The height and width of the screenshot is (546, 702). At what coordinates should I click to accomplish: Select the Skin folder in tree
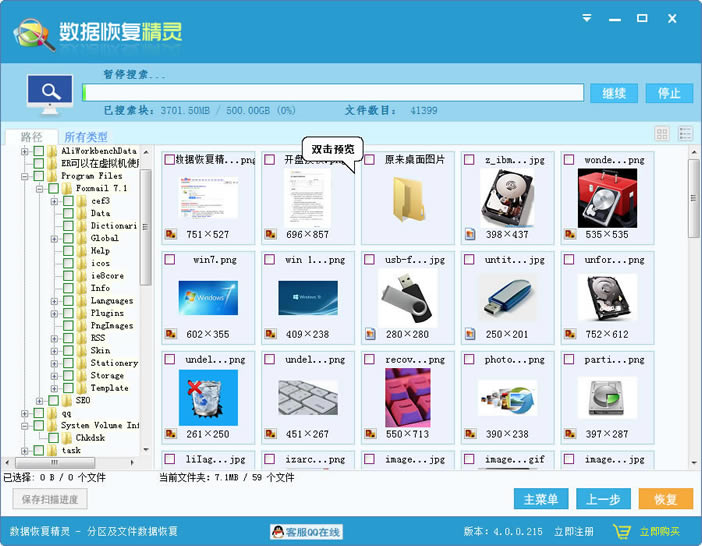pyautogui.click(x=100, y=350)
